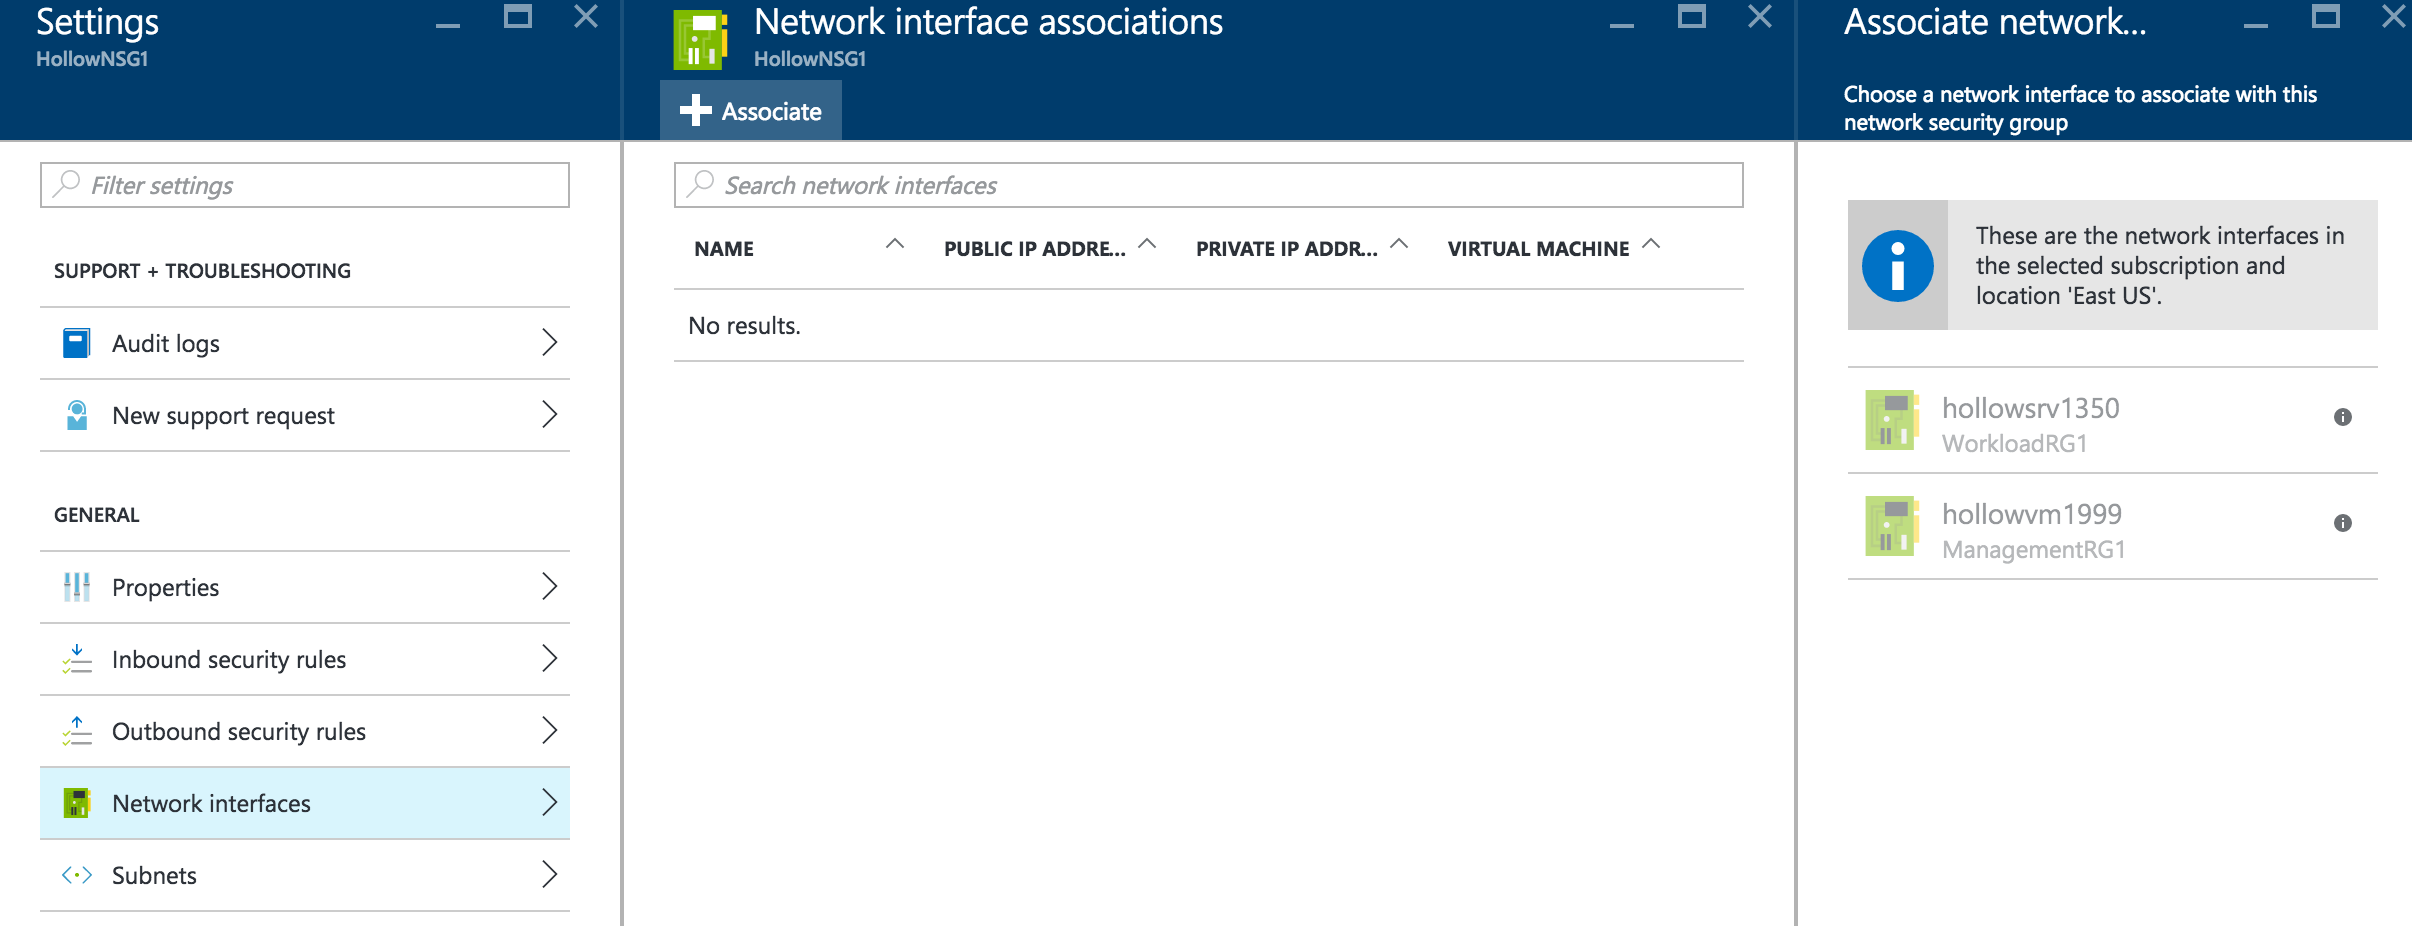This screenshot has width=2412, height=926.
Task: Click info icon next to hollowvm1999
Action: tap(2342, 523)
